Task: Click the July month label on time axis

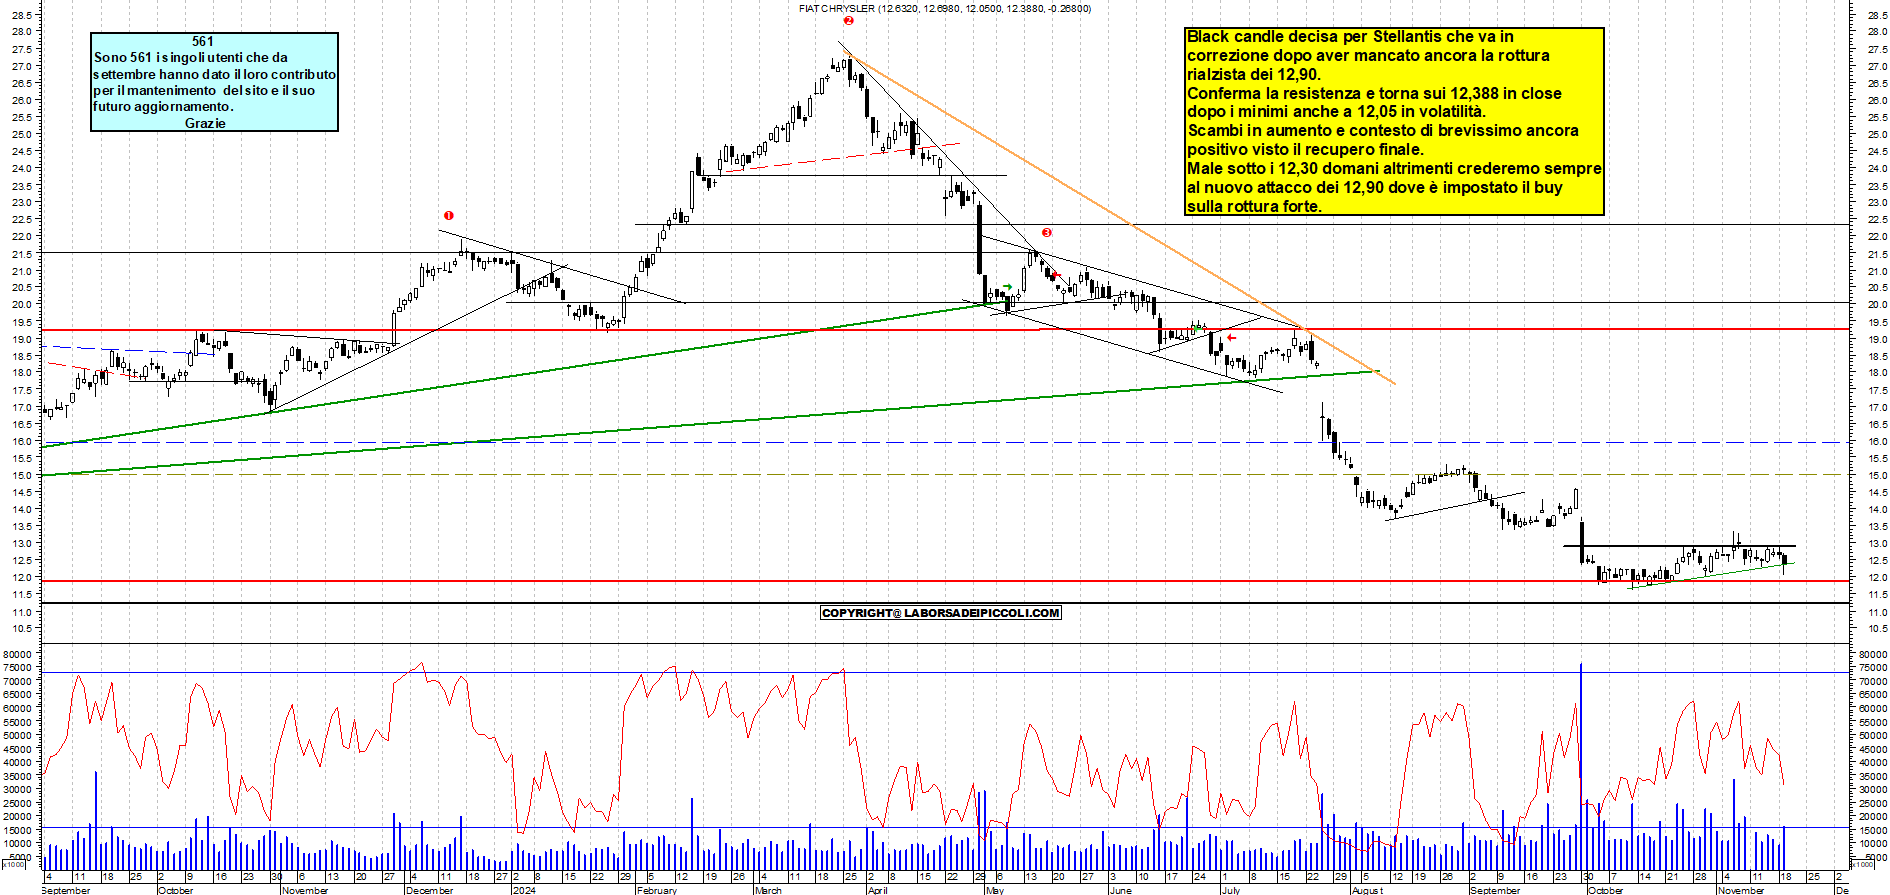Action: (x=1231, y=890)
